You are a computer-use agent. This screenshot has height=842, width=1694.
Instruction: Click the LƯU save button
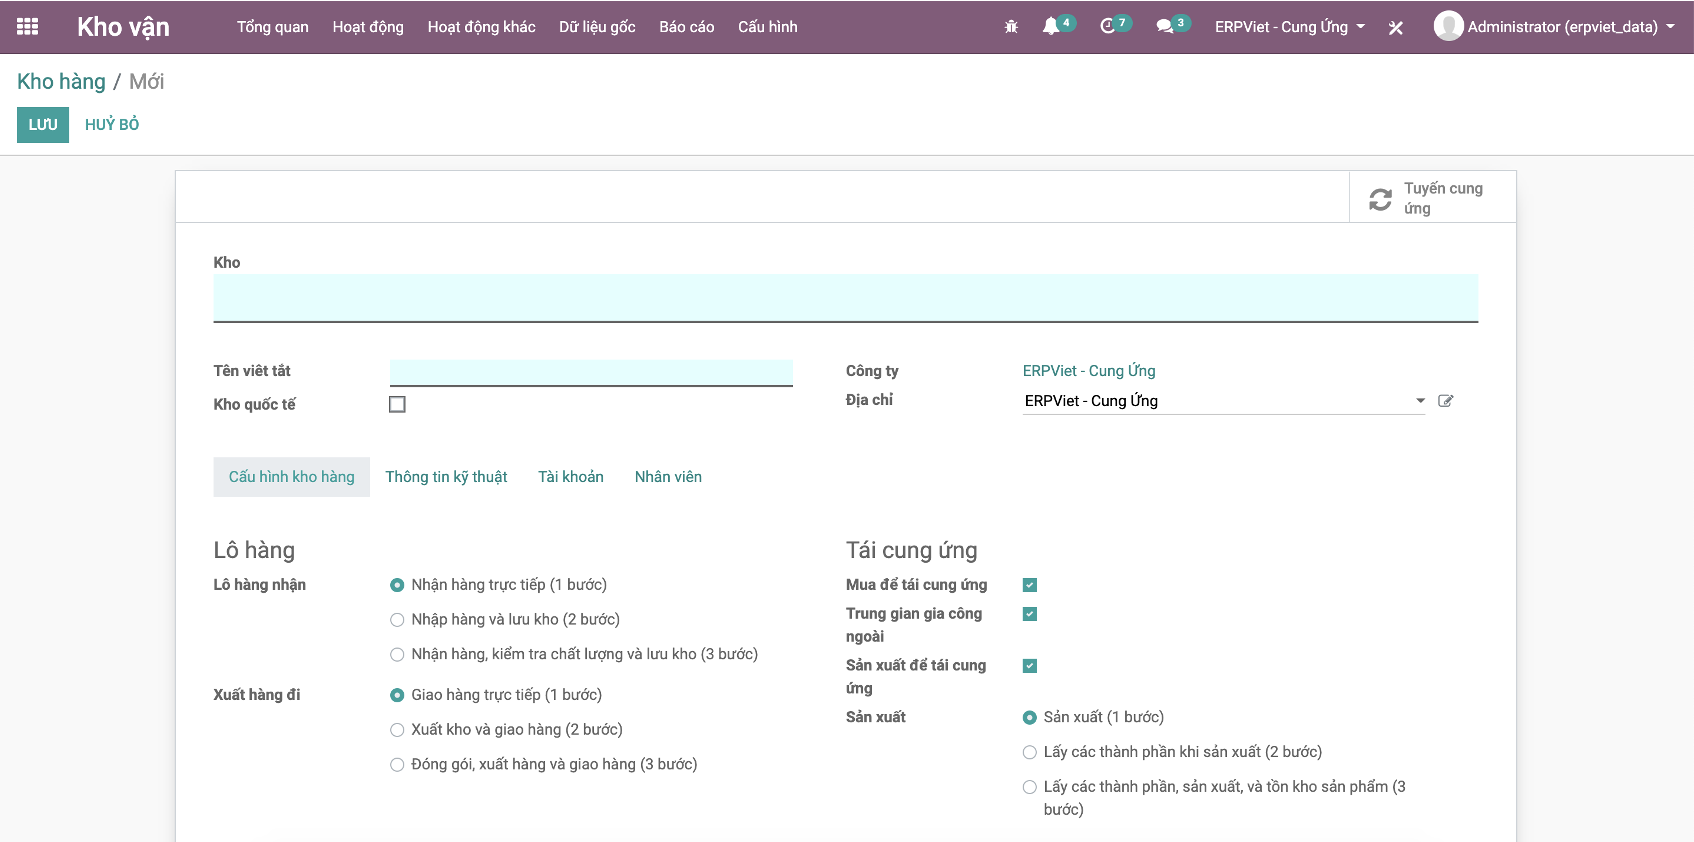click(43, 125)
